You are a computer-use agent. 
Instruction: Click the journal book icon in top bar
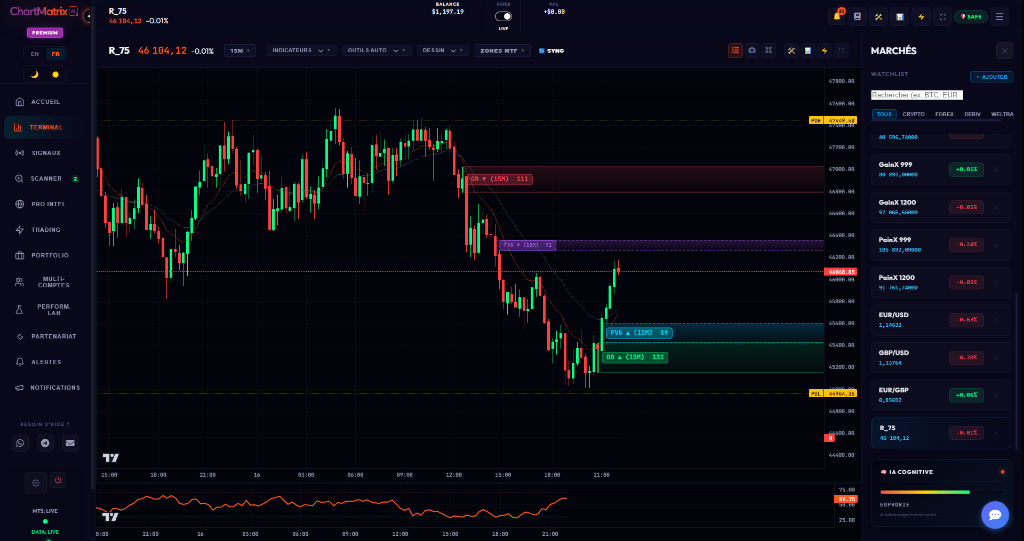coord(857,16)
